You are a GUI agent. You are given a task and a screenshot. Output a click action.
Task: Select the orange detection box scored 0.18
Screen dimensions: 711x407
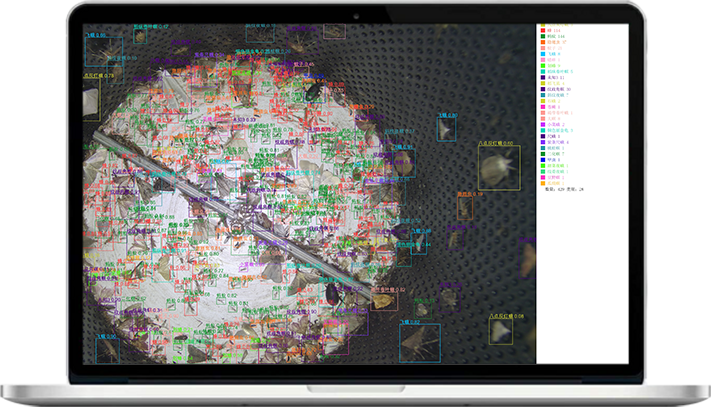click(464, 207)
